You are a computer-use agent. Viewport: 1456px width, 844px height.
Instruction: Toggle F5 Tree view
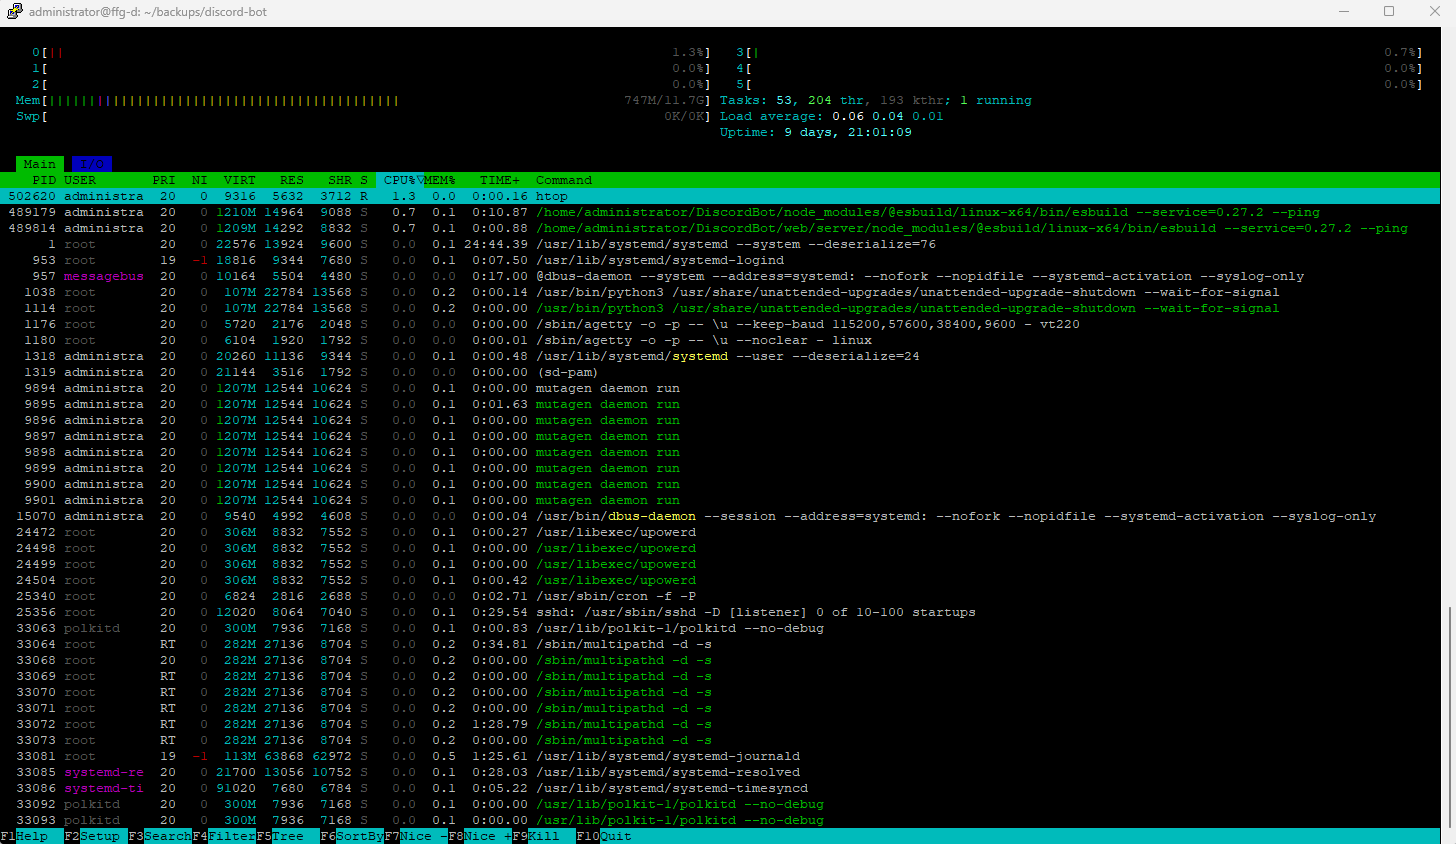287,836
